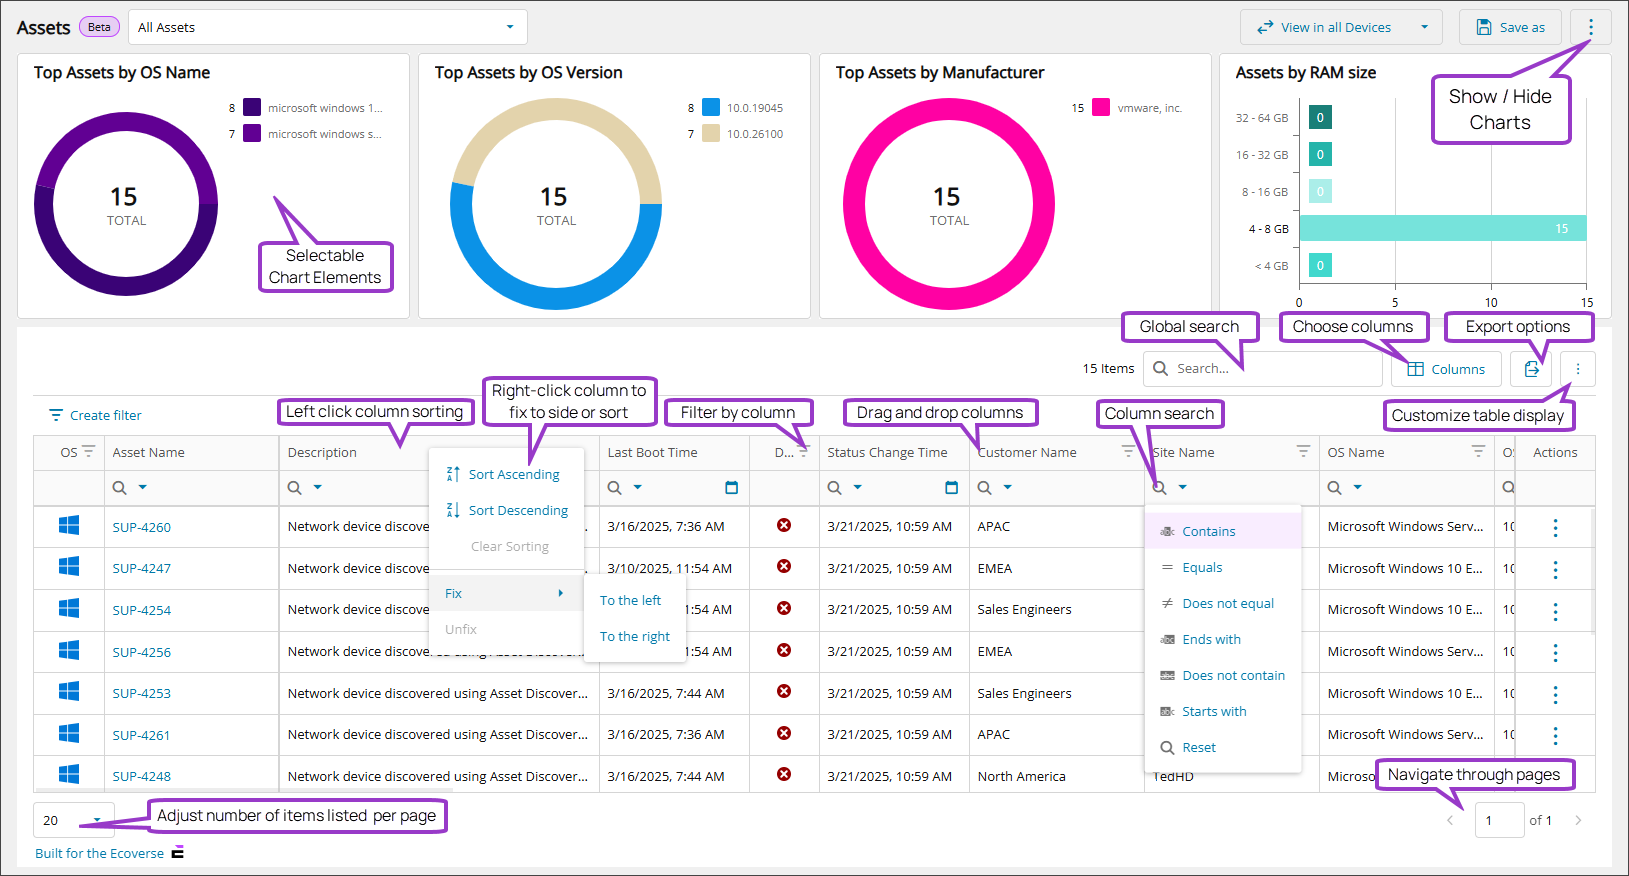
Task: Expand the All Assets dropdown
Action: (510, 27)
